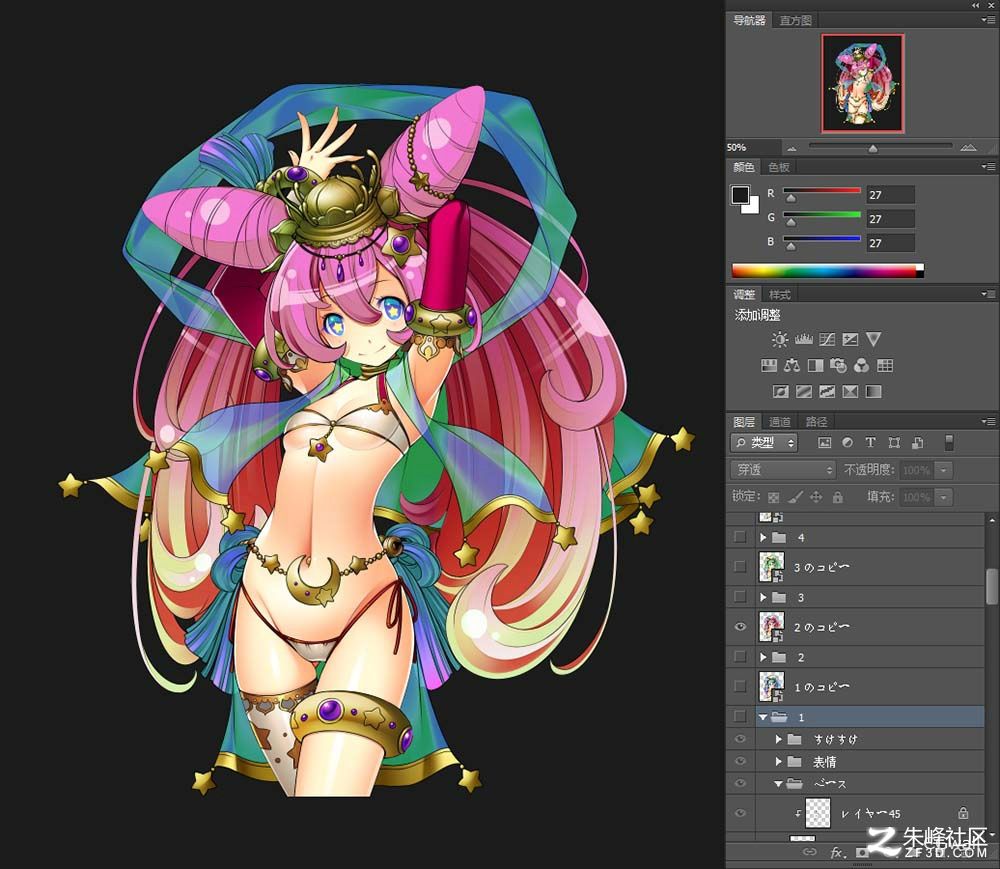Hide the 2のコピー layer

tap(740, 627)
